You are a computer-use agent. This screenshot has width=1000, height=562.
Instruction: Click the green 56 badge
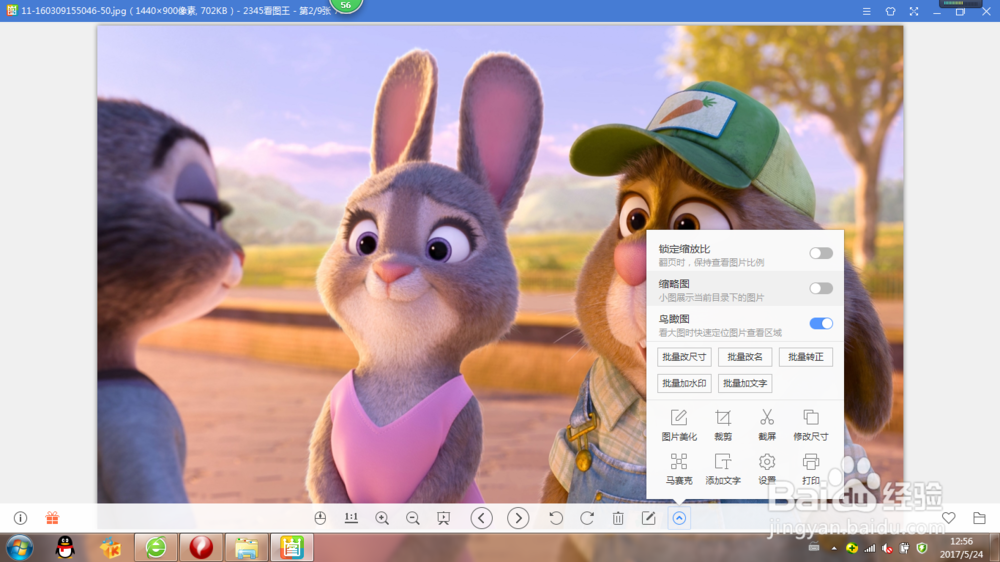tap(346, 6)
